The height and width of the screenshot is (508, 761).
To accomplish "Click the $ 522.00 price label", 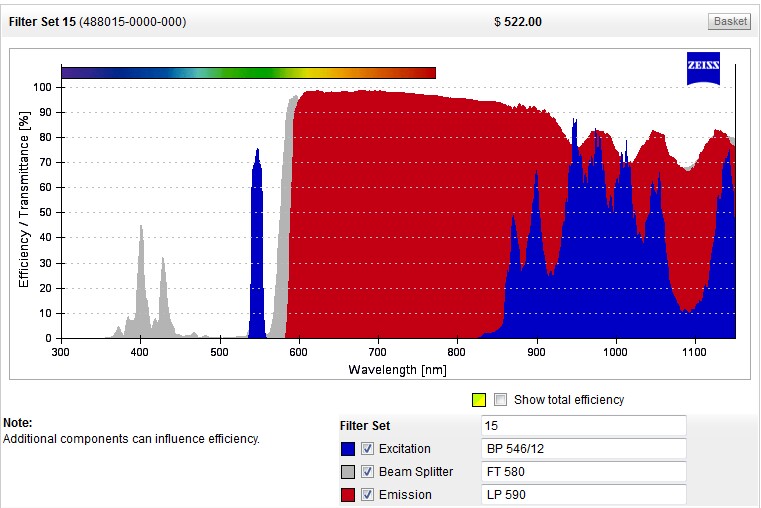I will (x=518, y=21).
